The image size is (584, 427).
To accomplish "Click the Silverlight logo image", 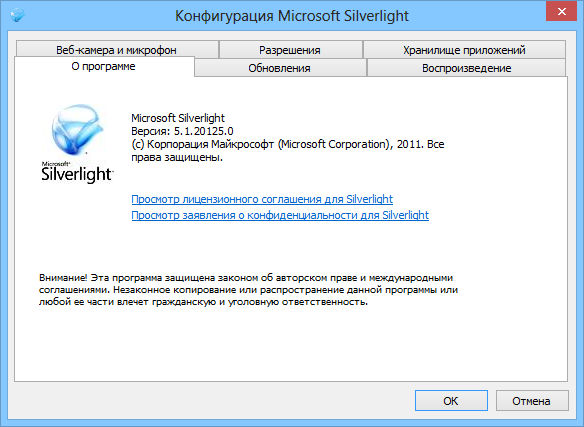I will tap(77, 144).
